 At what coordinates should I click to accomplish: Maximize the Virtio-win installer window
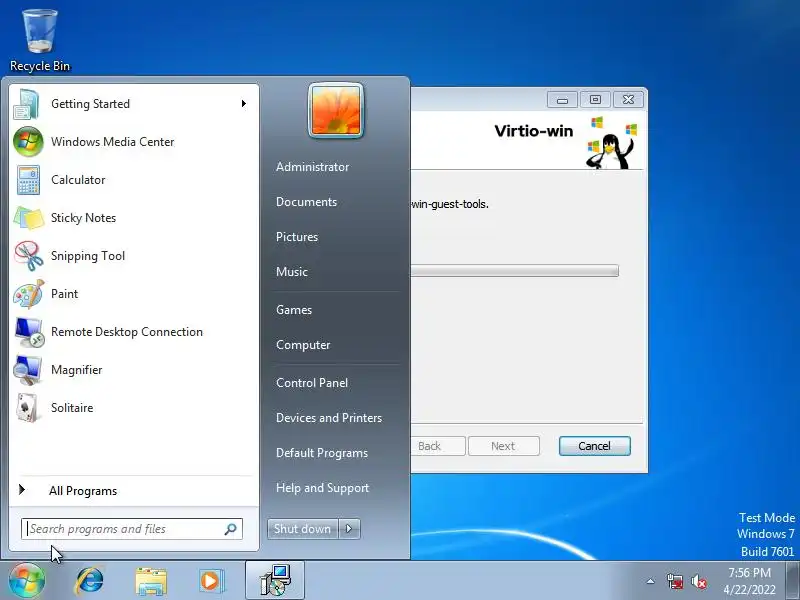coord(595,100)
